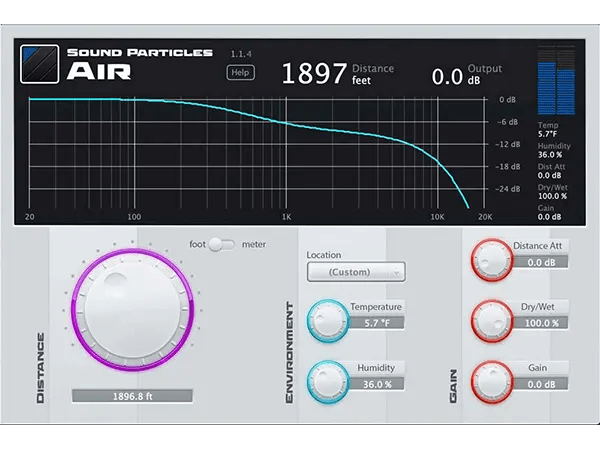Click the Dist Att 0.0 dB display readout

click(551, 171)
